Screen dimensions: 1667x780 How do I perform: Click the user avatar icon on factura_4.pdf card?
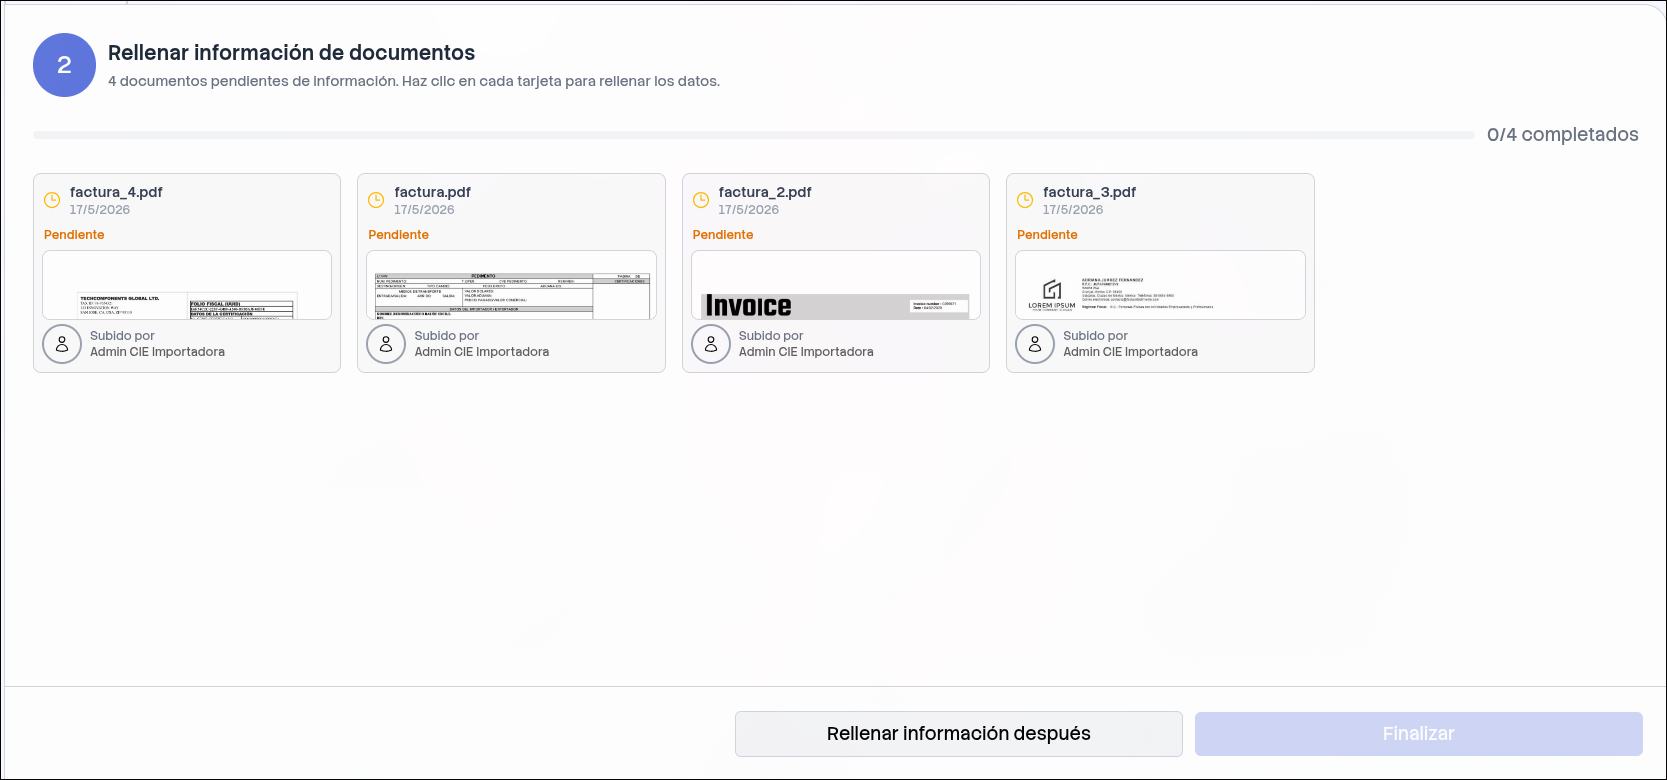(x=62, y=344)
